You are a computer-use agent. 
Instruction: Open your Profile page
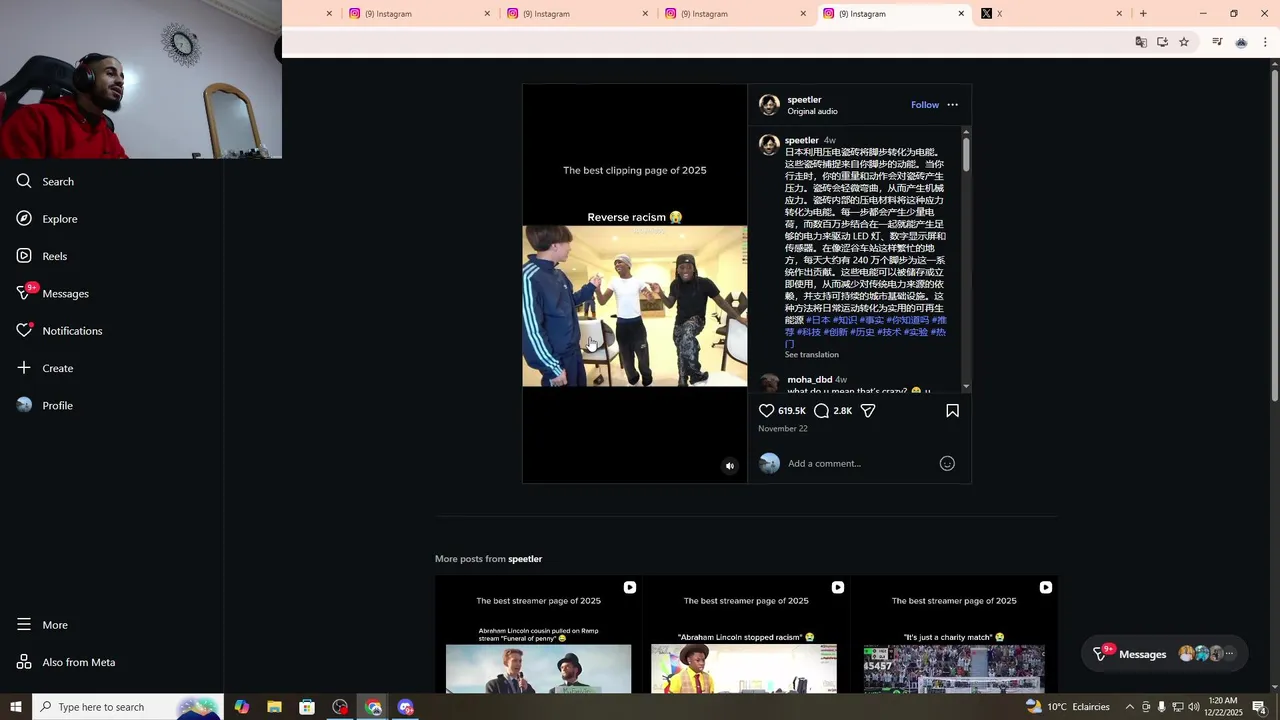pyautogui.click(x=45, y=405)
